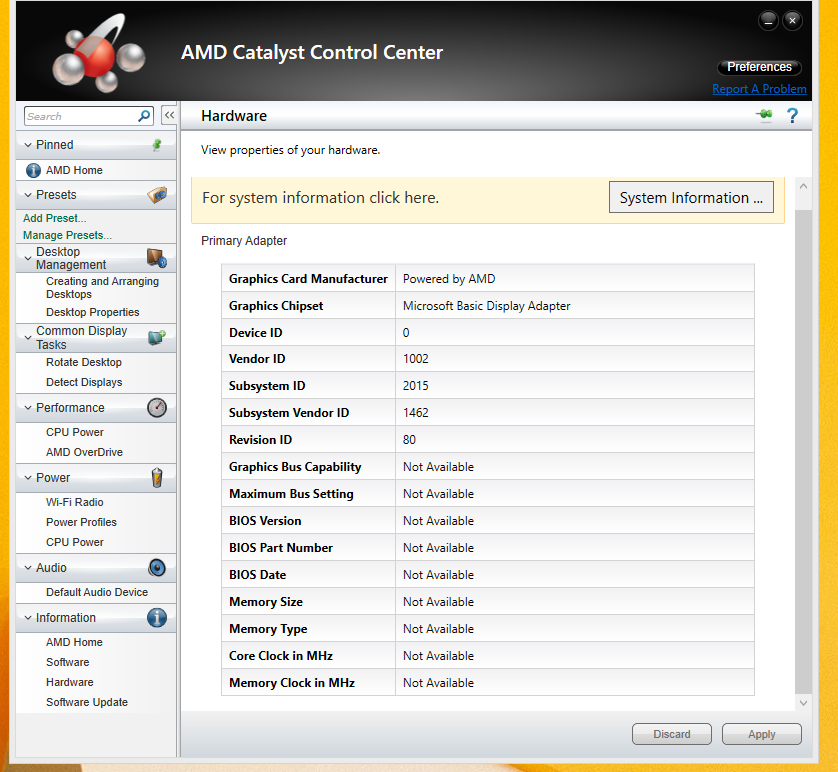Collapse the Common Display Tasks chevron
This screenshot has height=772, width=838.
click(x=28, y=338)
